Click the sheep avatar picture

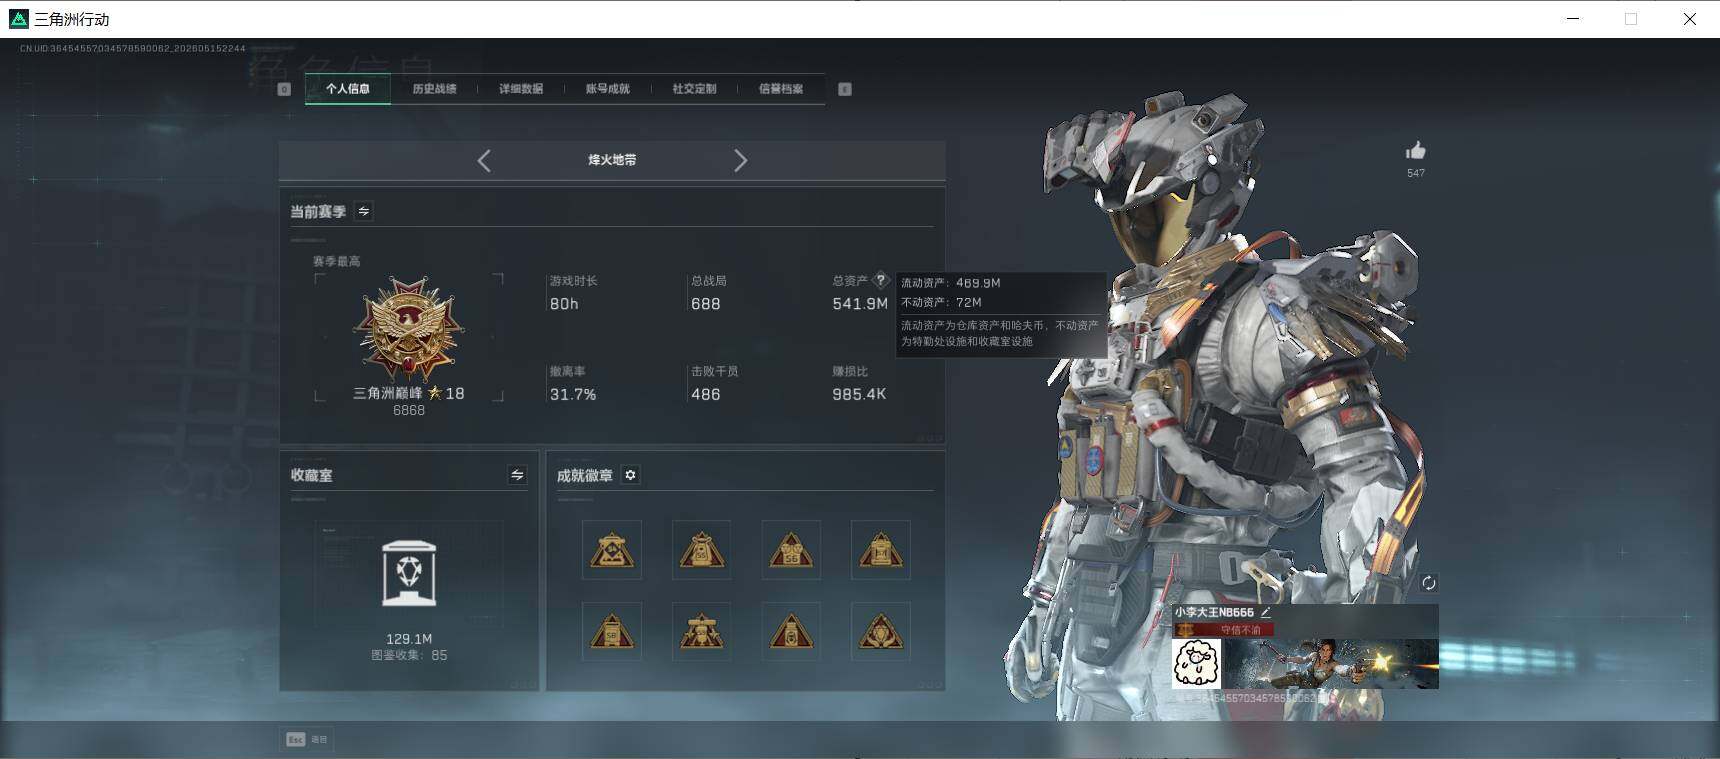[x=1196, y=664]
